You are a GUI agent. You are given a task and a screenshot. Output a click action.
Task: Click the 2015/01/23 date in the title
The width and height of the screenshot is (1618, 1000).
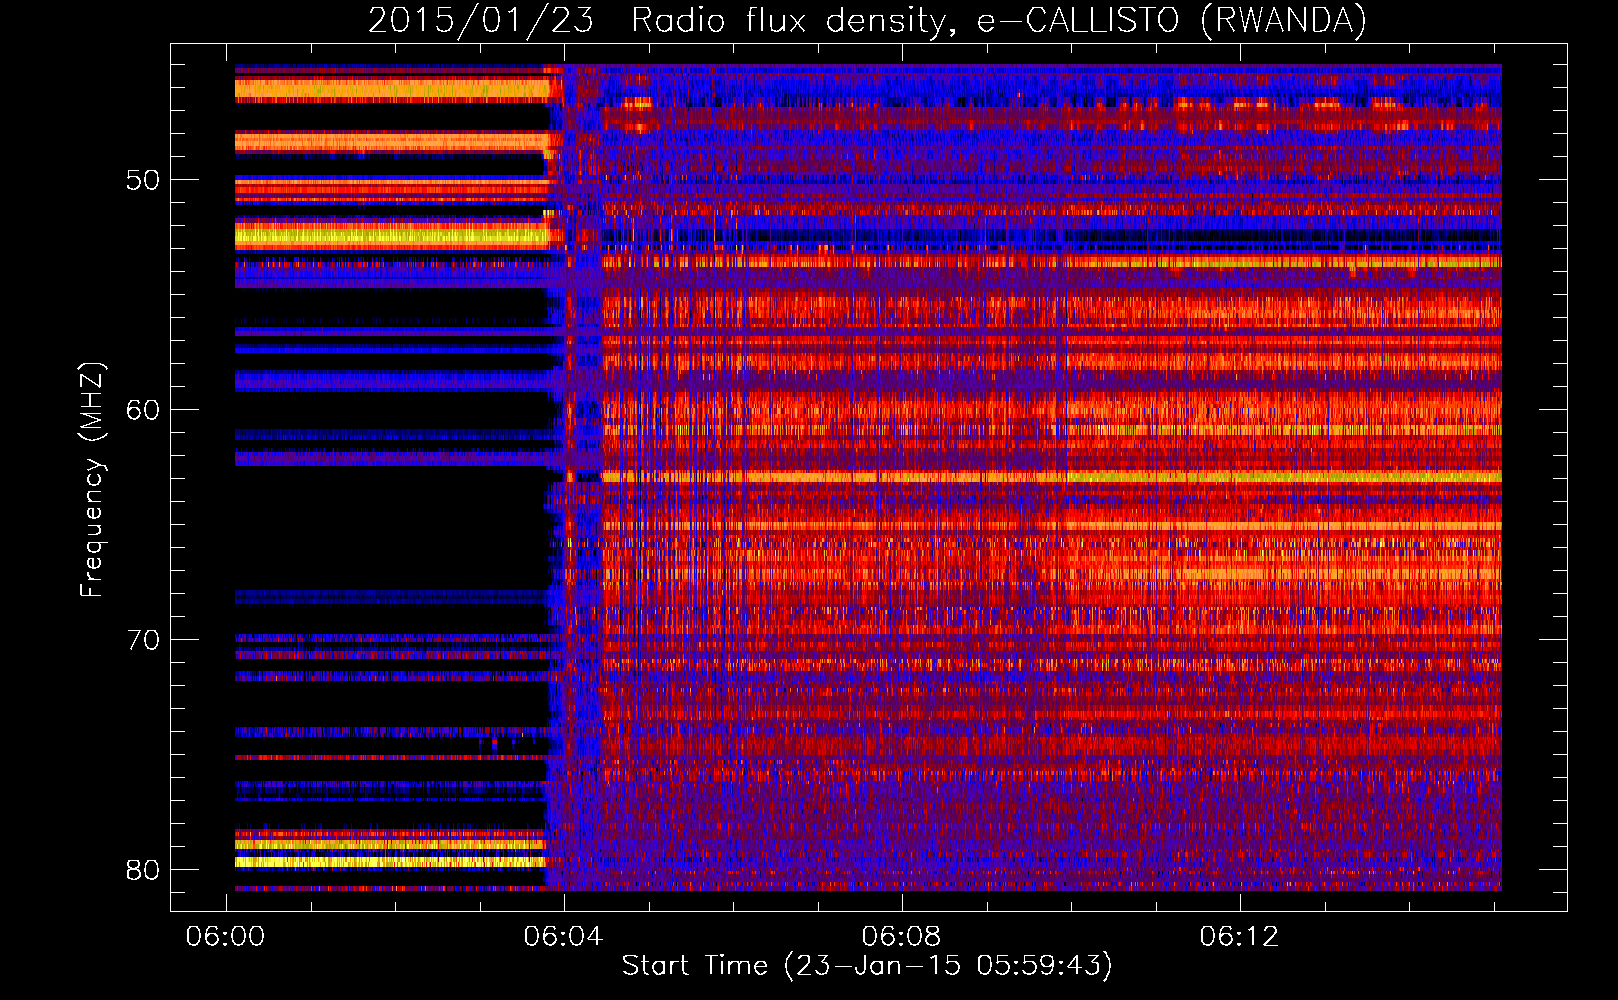[x=481, y=21]
